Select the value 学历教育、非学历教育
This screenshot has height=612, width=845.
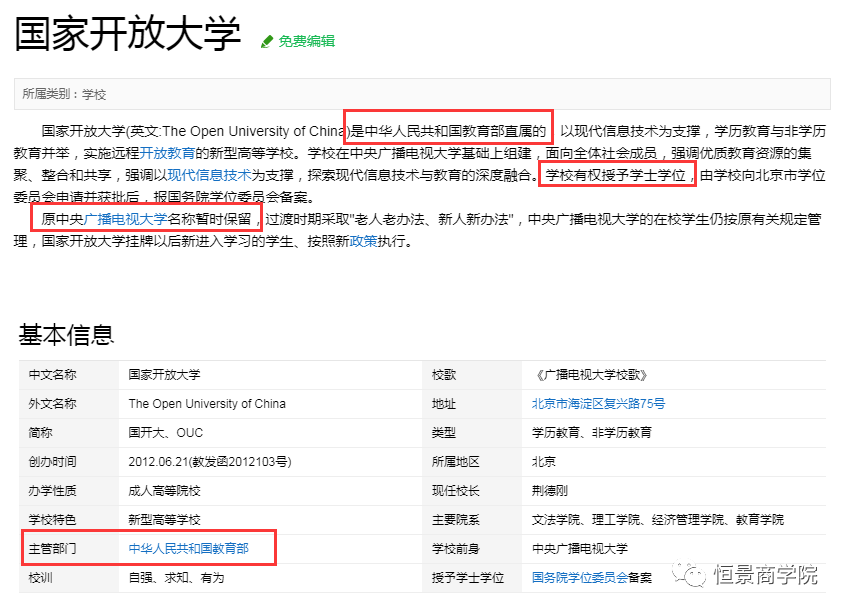[x=592, y=433]
